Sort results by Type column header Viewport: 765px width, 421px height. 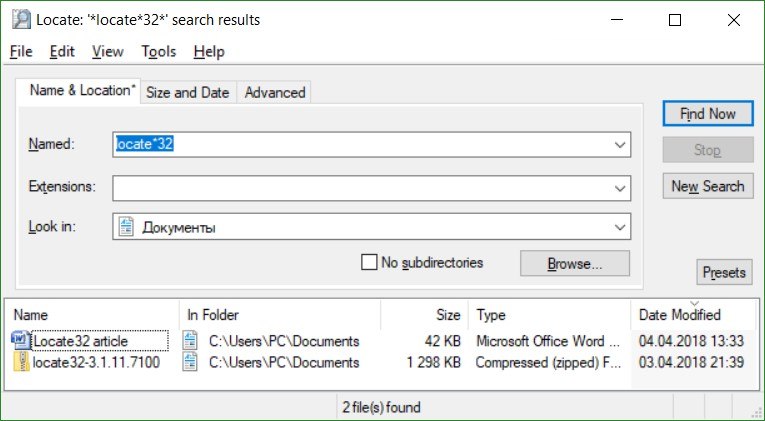click(549, 315)
